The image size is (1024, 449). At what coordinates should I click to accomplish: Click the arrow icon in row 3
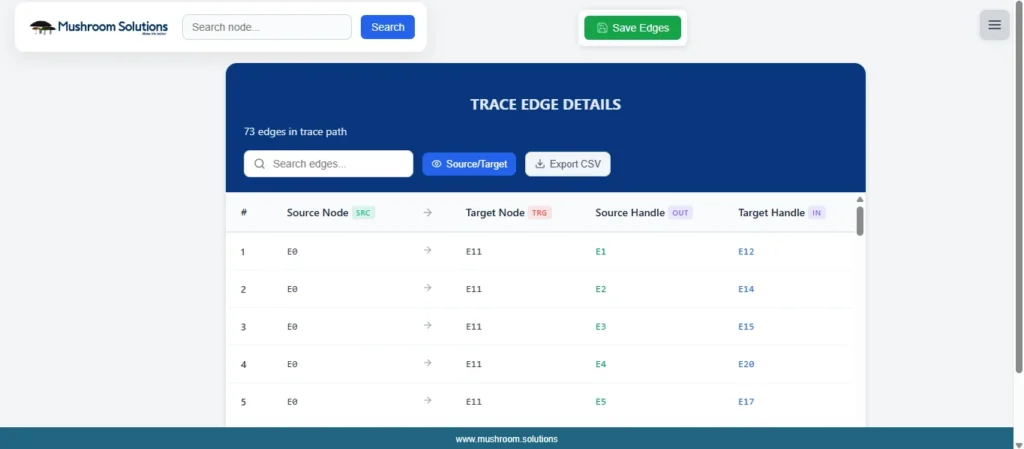pyautogui.click(x=427, y=326)
